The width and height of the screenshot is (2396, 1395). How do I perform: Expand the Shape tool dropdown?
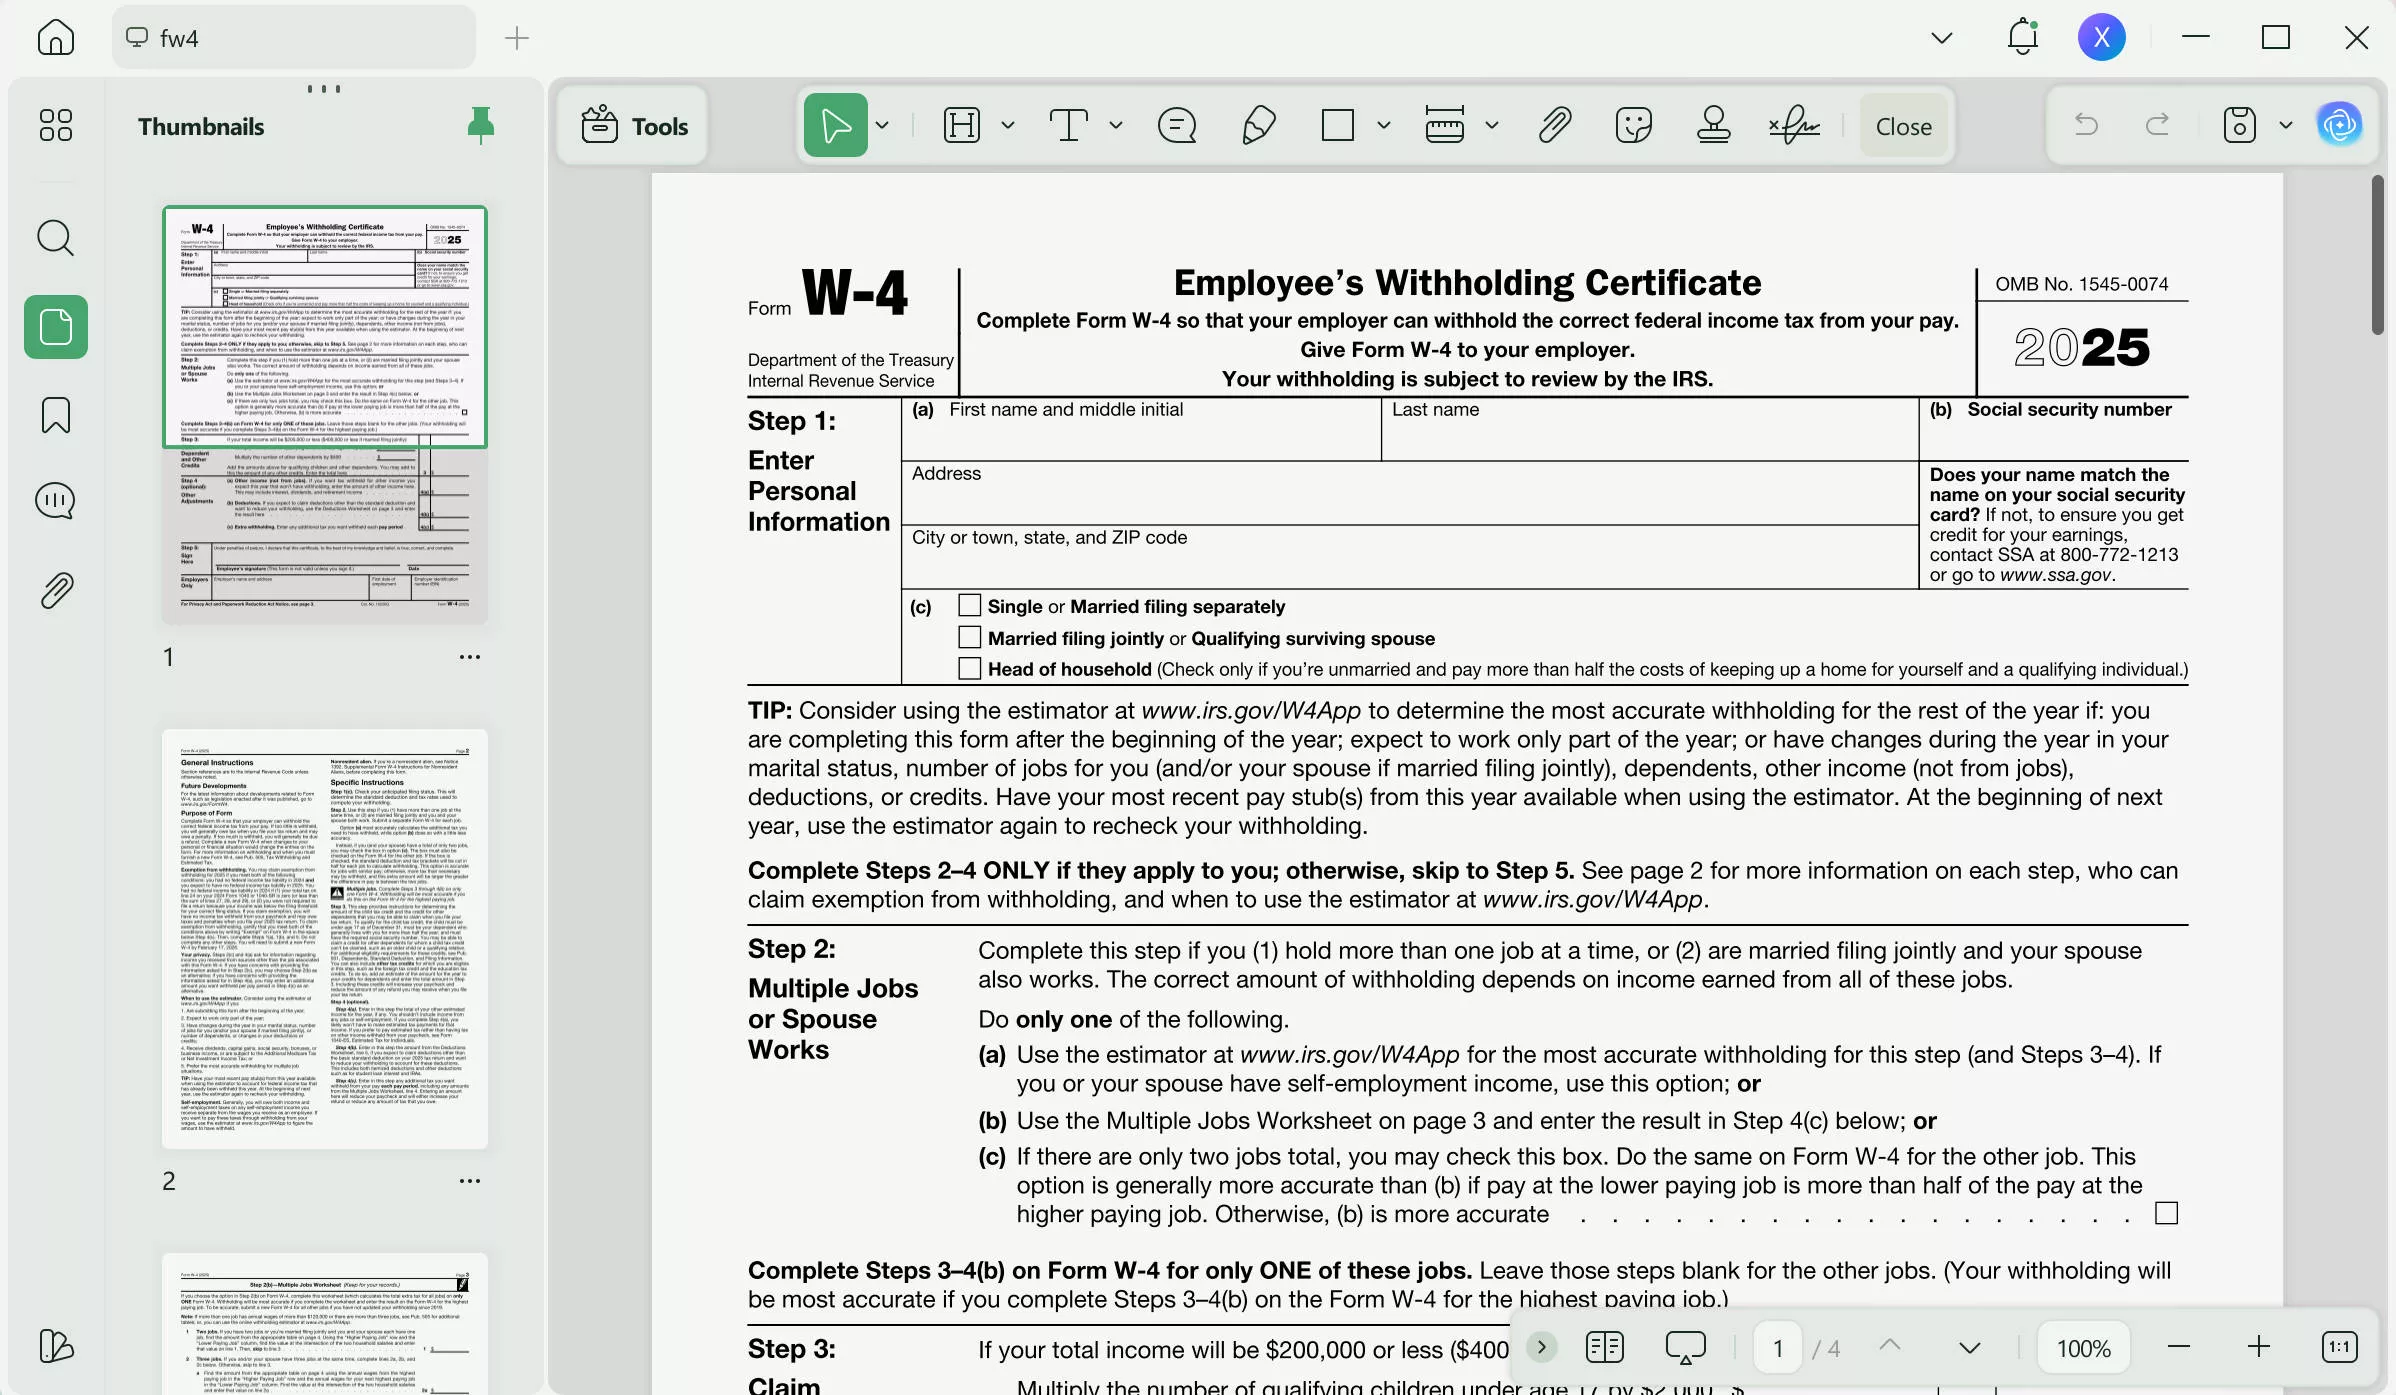coord(1385,125)
